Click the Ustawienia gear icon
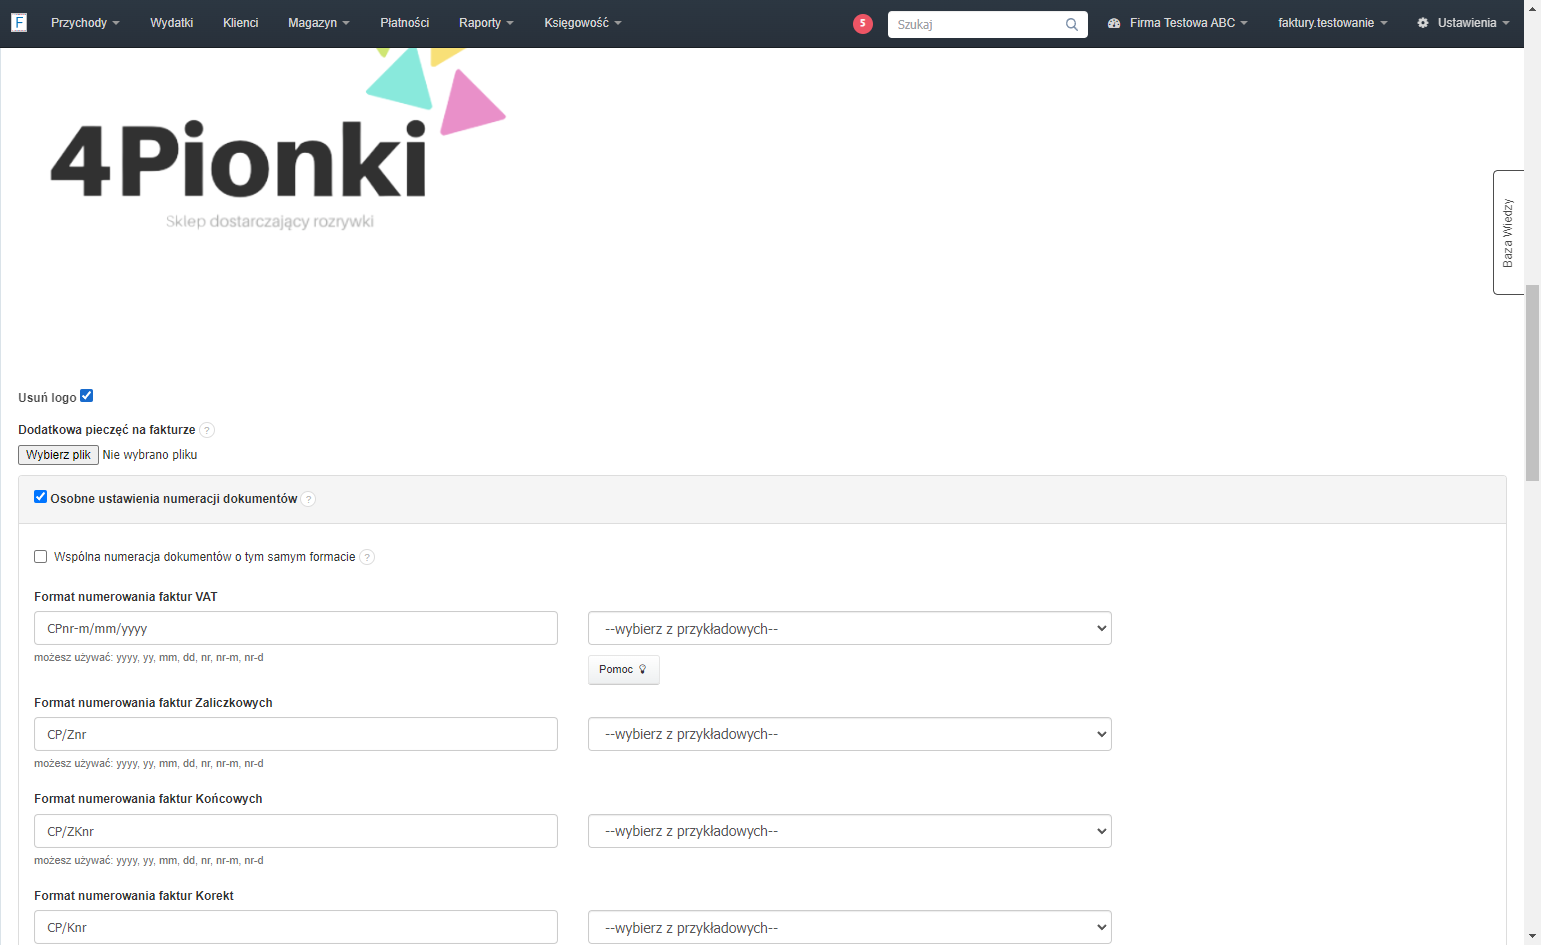This screenshot has width=1541, height=945. [1423, 23]
